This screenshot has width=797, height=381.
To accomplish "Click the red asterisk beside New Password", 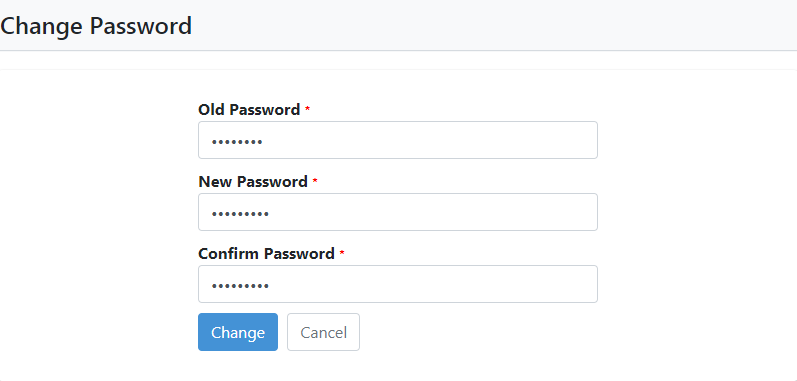I will [x=315, y=180].
